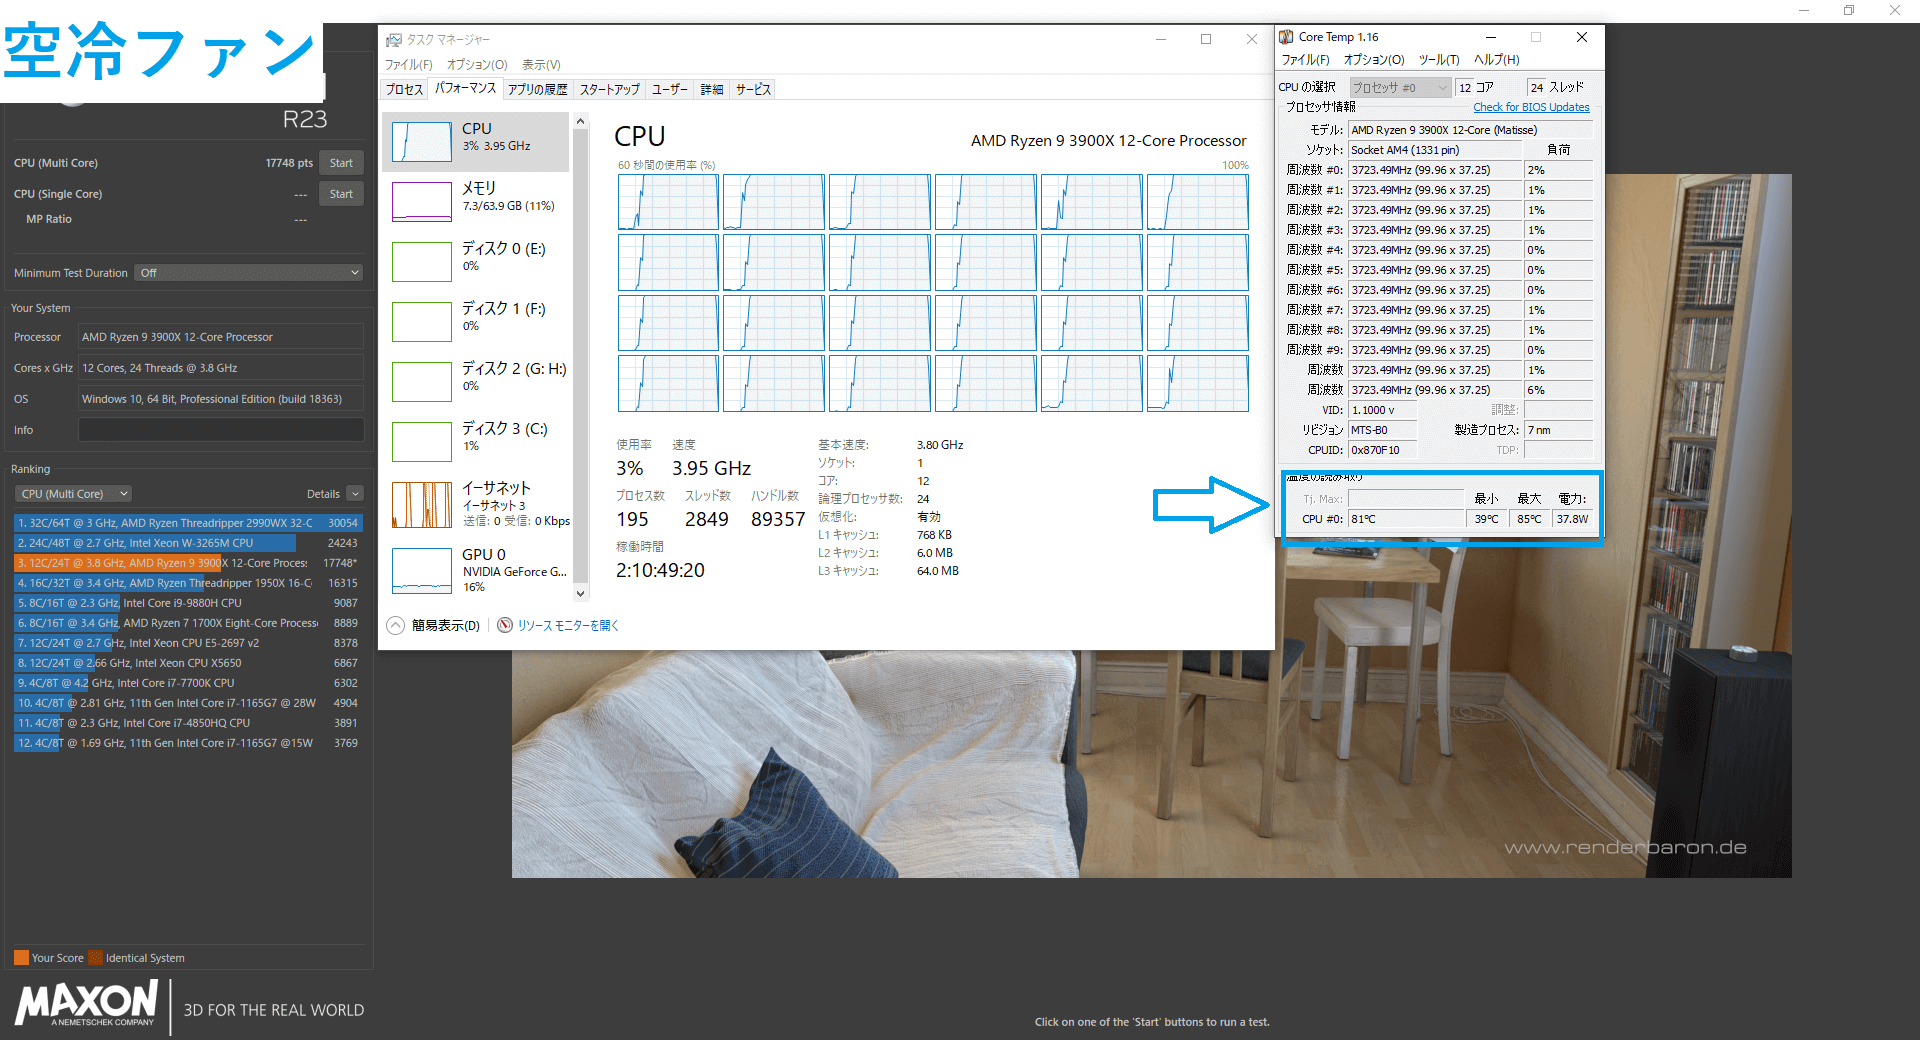The width and height of the screenshot is (1920, 1040).
Task: Switch to the スタートアップ tab
Action: [x=609, y=90]
